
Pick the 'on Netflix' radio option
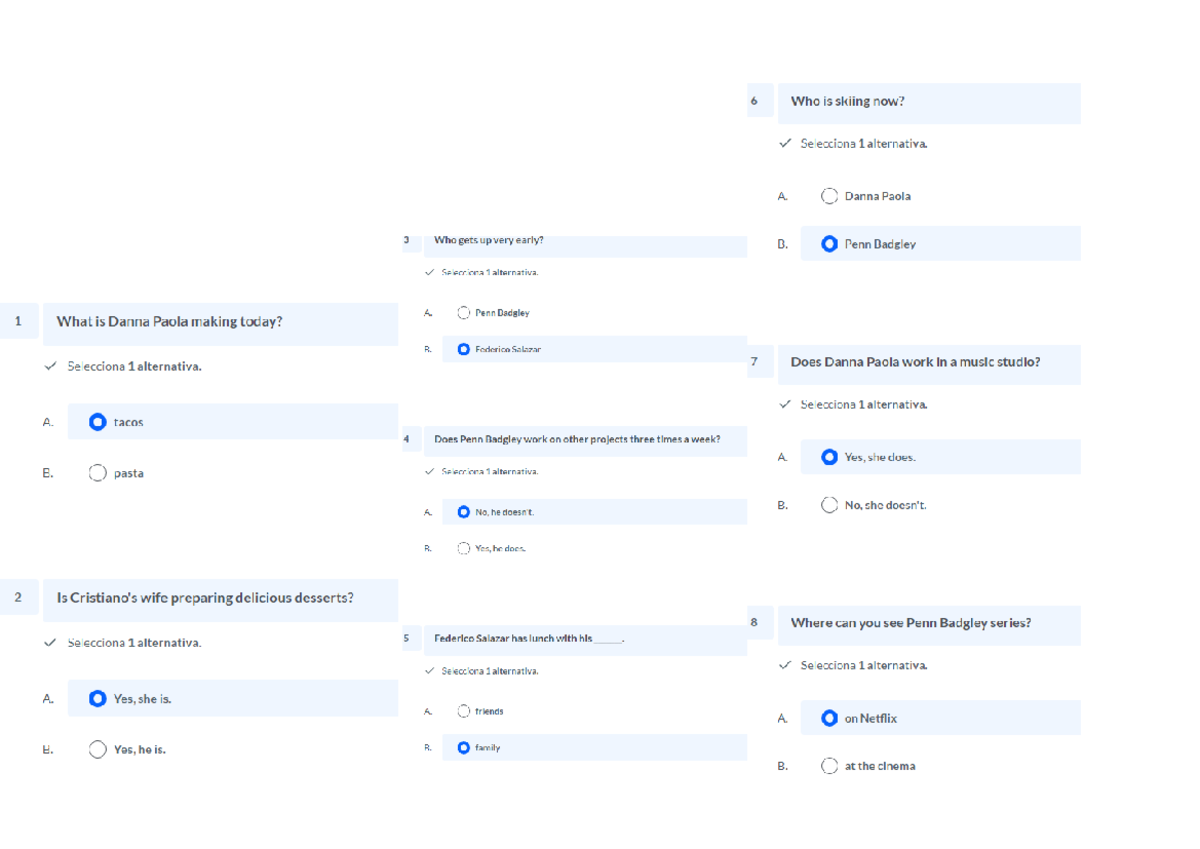829,718
